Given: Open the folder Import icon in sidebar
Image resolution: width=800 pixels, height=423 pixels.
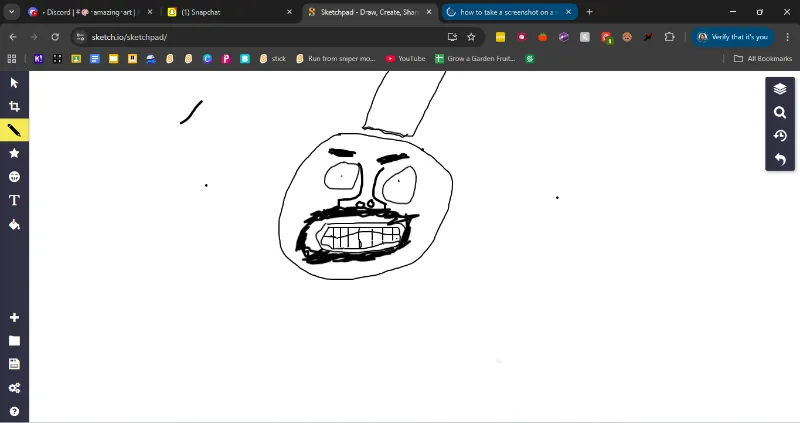Looking at the screenshot, I should tap(14, 341).
